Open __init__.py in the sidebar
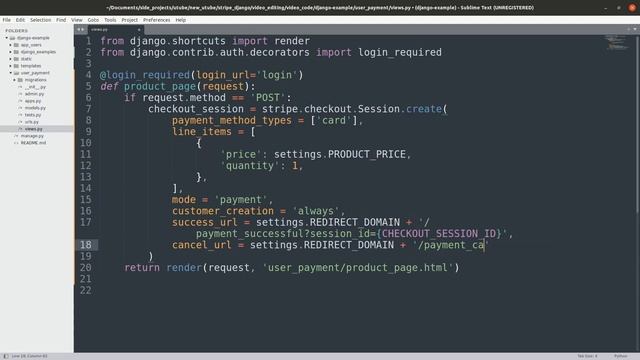640x360 pixels. [x=35, y=87]
